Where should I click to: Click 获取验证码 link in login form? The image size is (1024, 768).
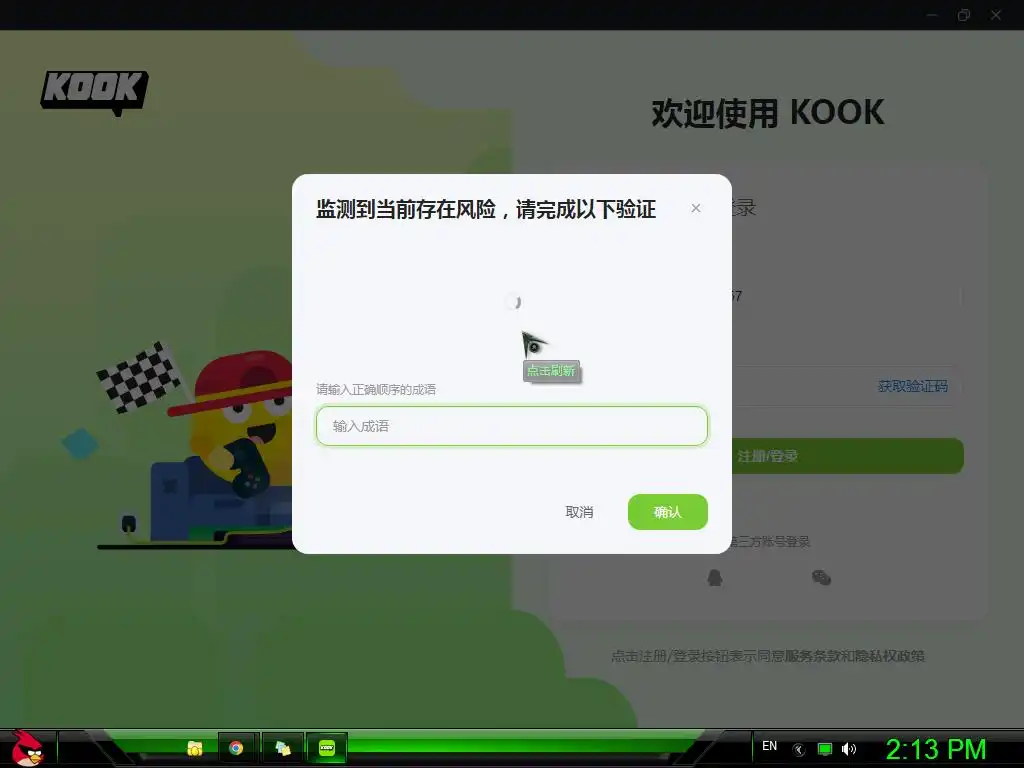[x=912, y=386]
